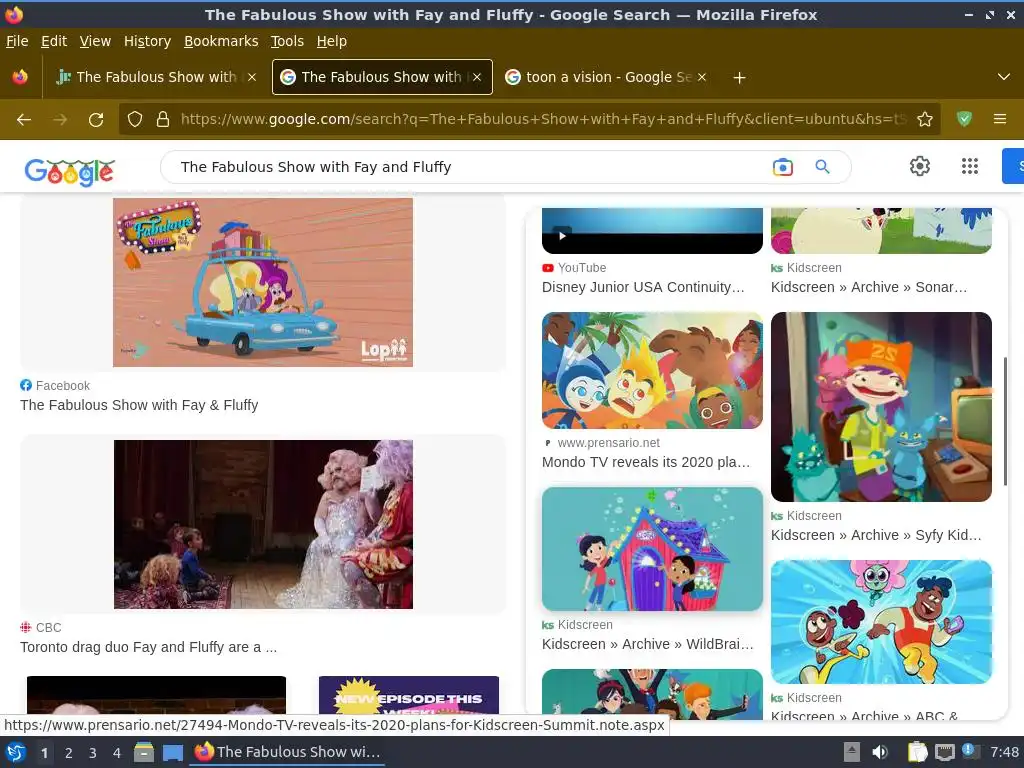Open the Tools menu
The image size is (1024, 768).
[287, 41]
